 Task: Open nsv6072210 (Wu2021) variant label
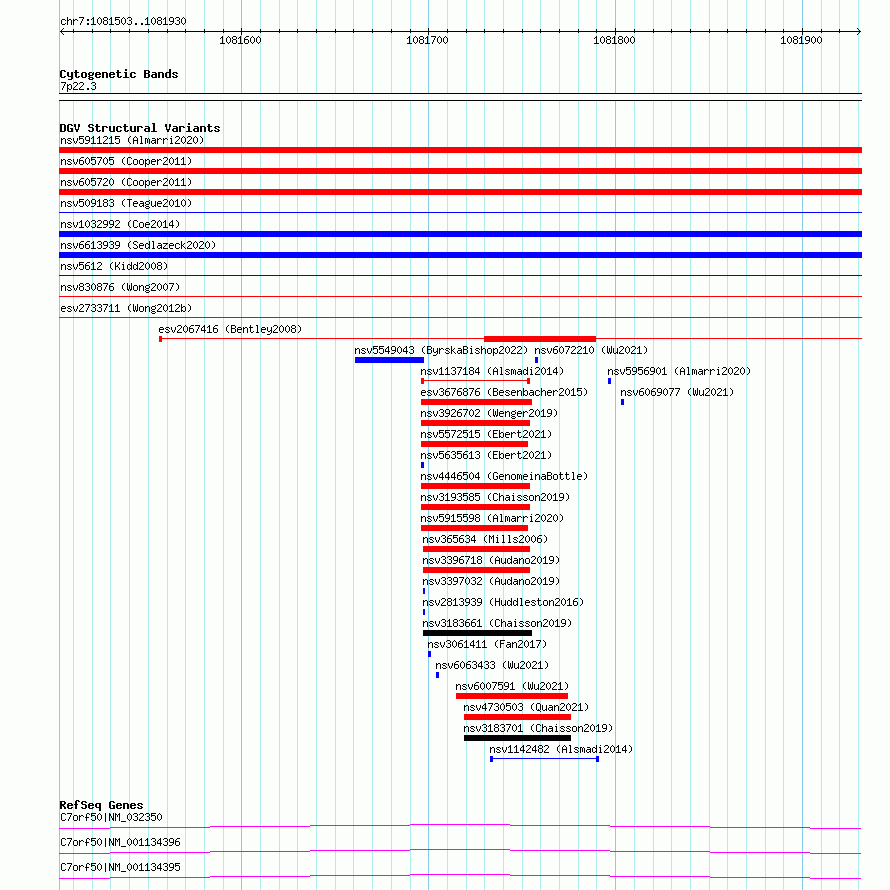[x=591, y=350]
